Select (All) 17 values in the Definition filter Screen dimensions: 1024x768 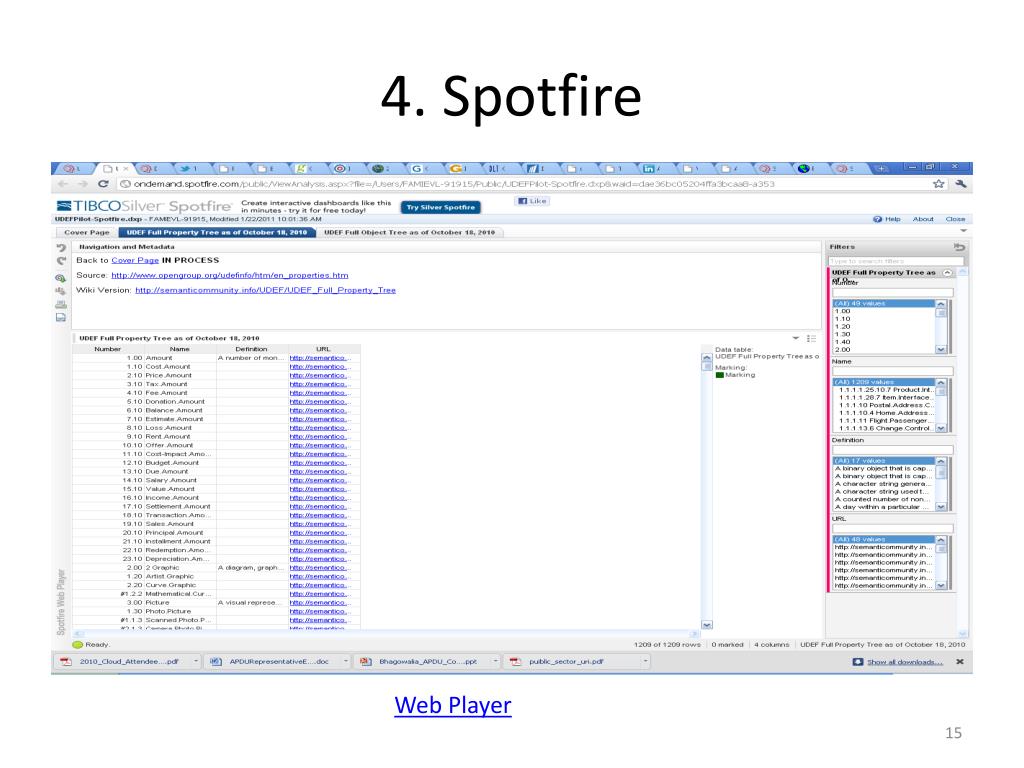tap(884, 461)
